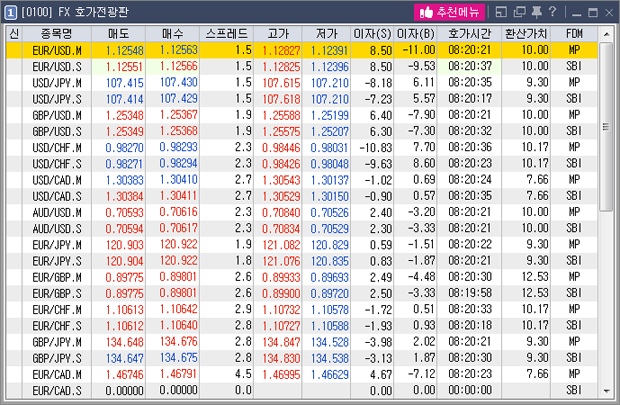Select the GBP/USD.S row name
Screen dimensions: 620x405
(x=57, y=132)
